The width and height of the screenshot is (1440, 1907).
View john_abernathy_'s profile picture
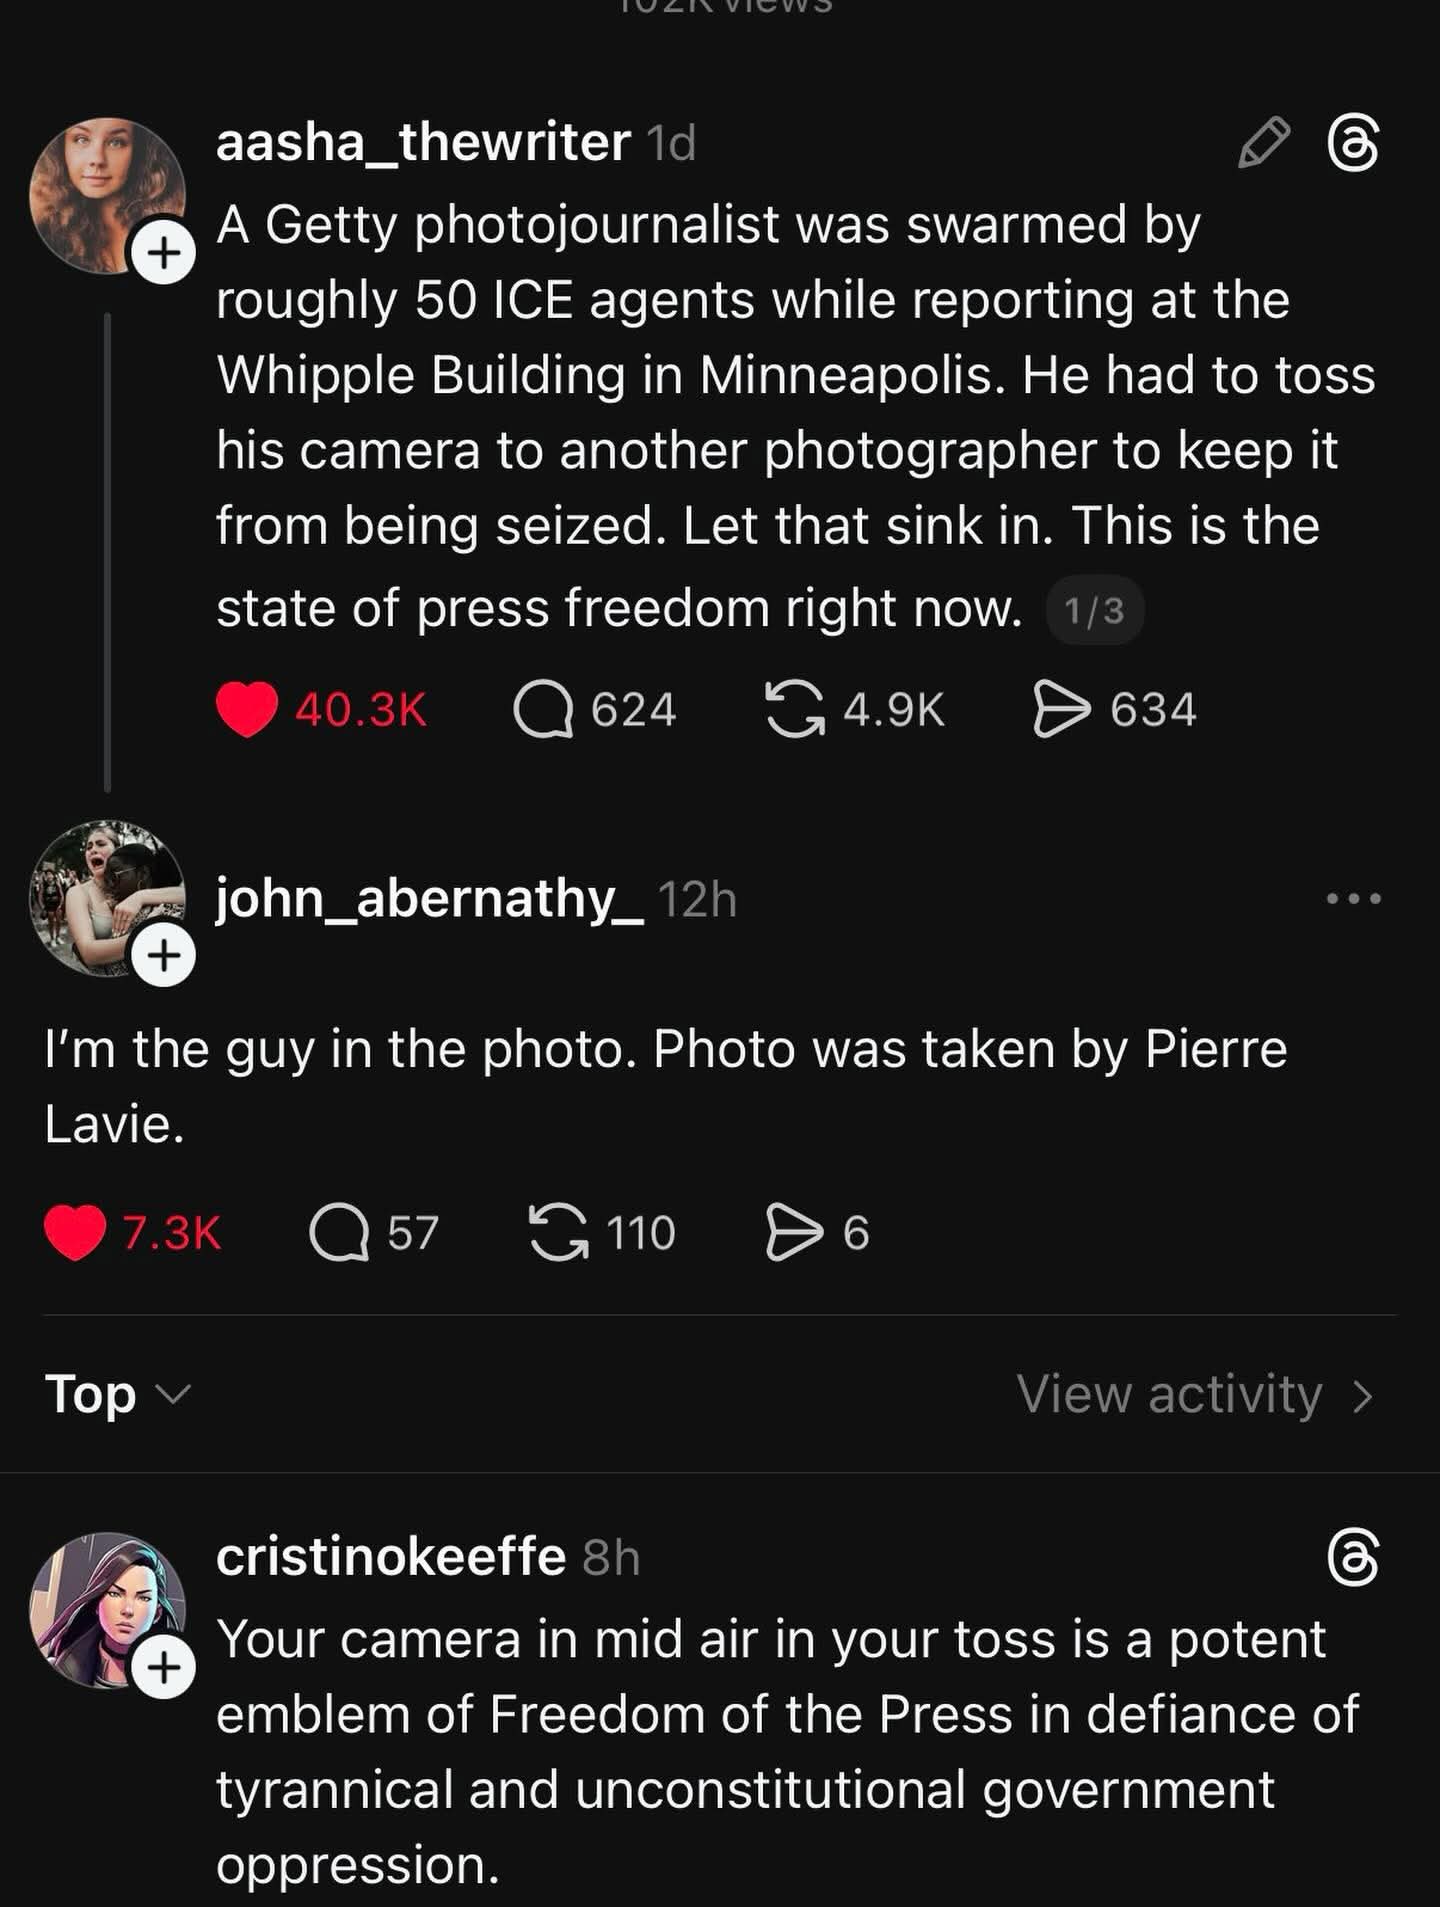[107, 897]
